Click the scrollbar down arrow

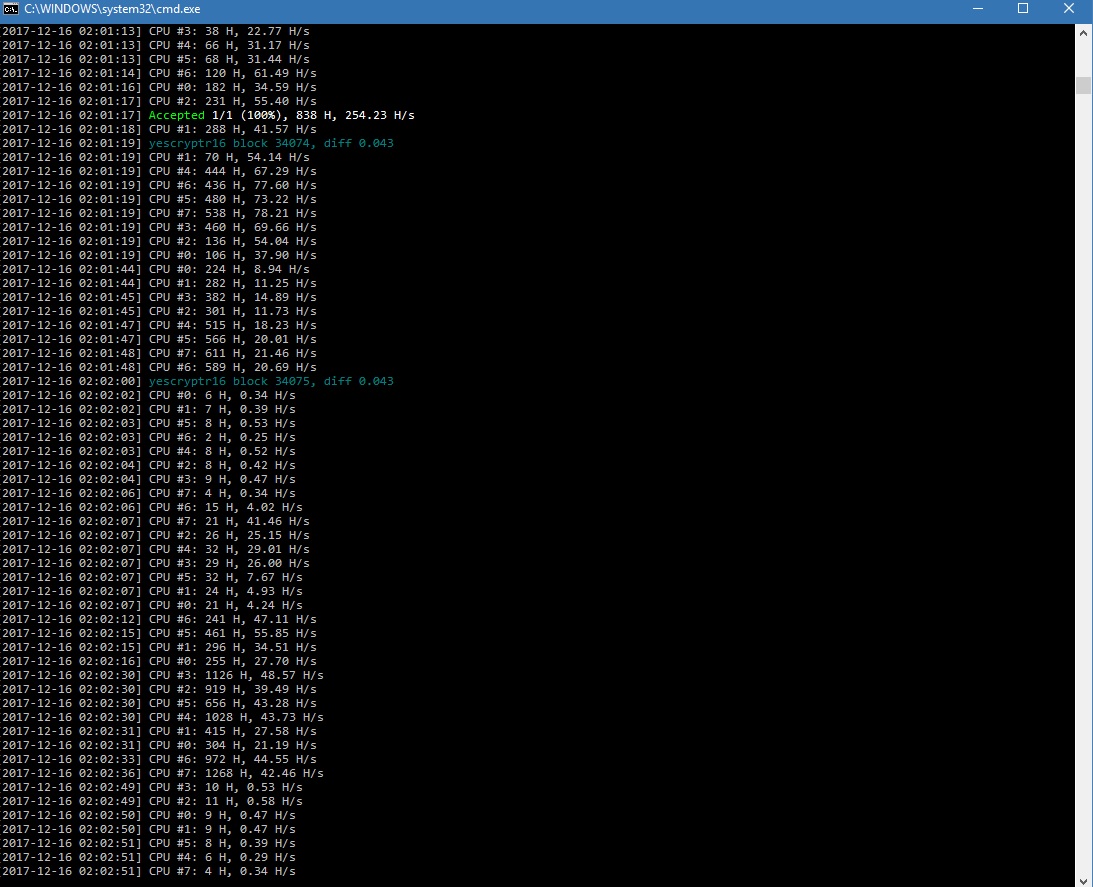click(x=1083, y=878)
